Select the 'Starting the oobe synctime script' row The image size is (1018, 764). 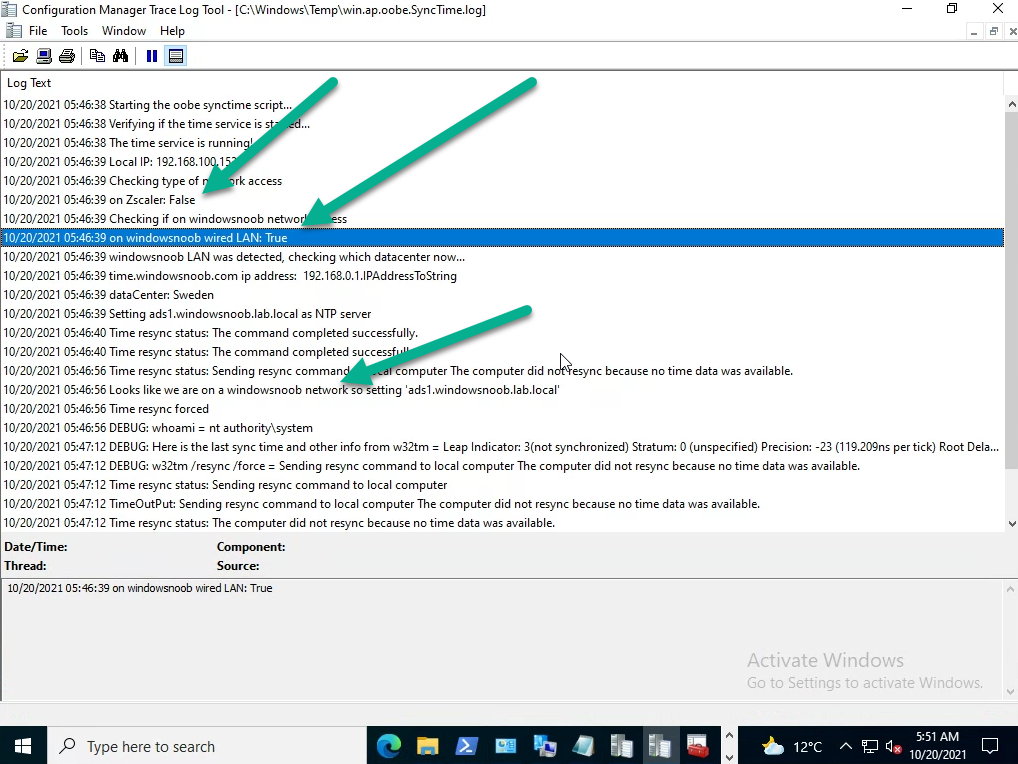pos(503,105)
